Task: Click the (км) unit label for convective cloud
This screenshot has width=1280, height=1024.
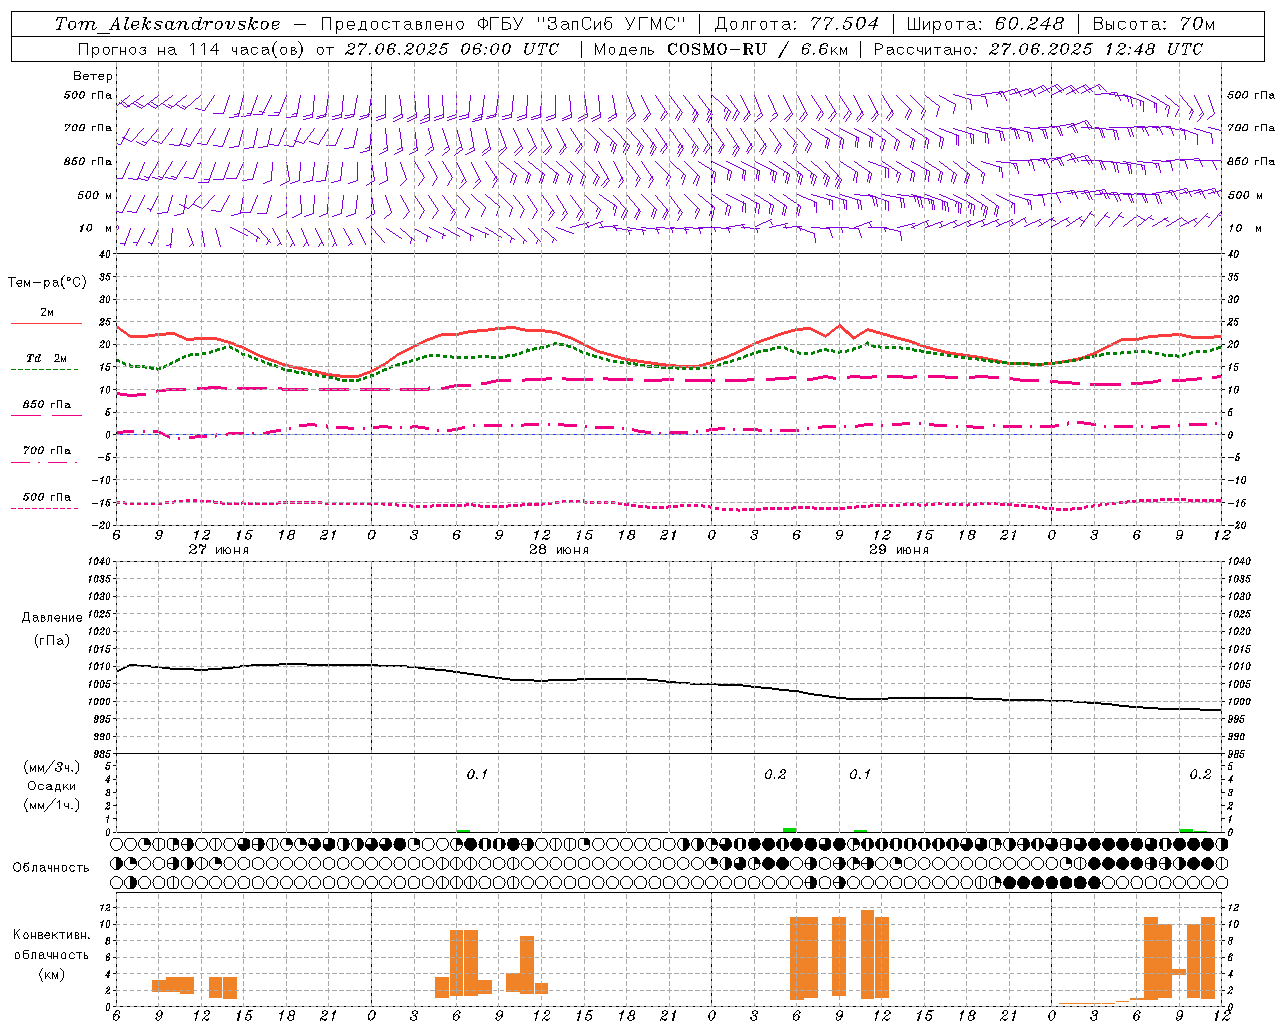Action: point(51,974)
